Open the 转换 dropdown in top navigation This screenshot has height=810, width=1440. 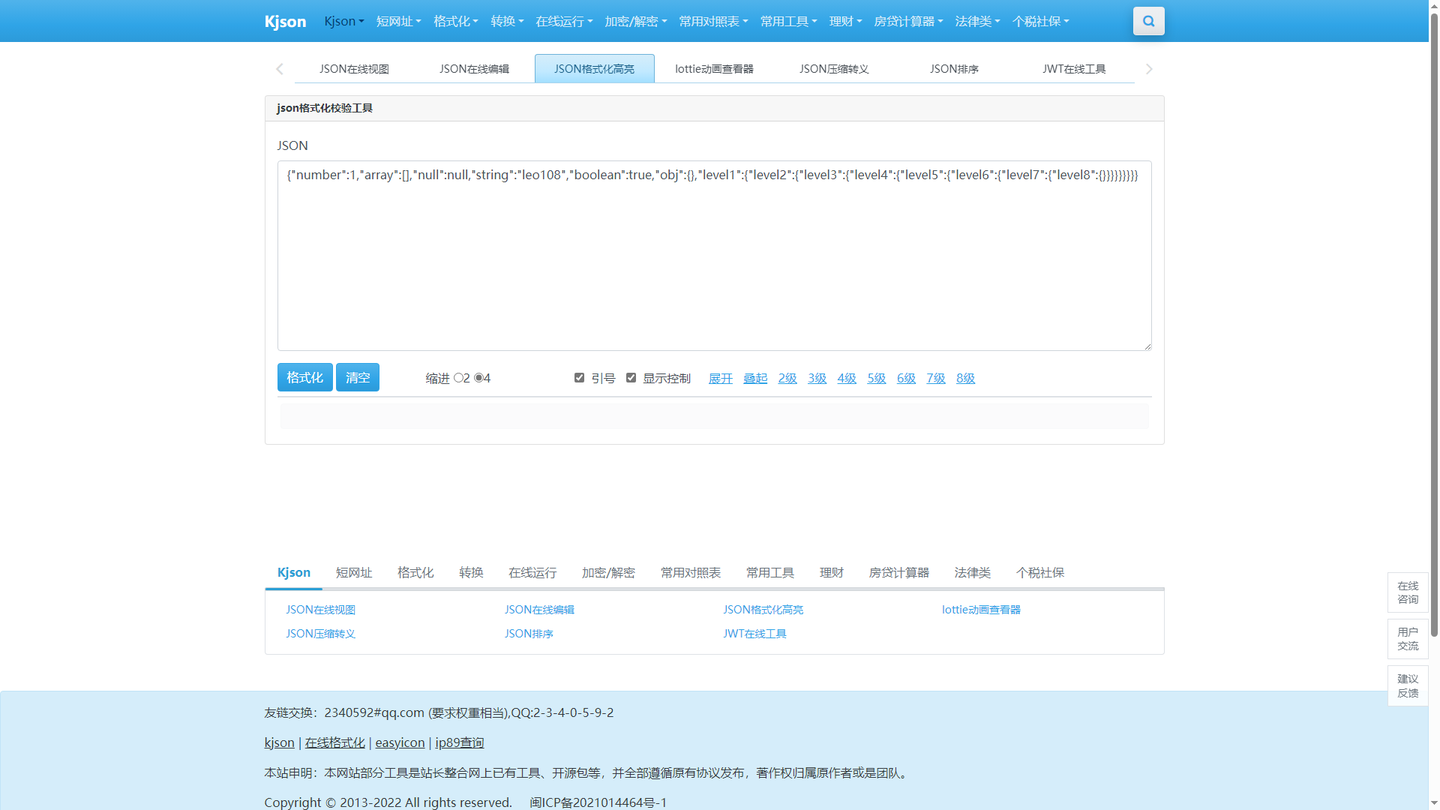[x=507, y=21]
